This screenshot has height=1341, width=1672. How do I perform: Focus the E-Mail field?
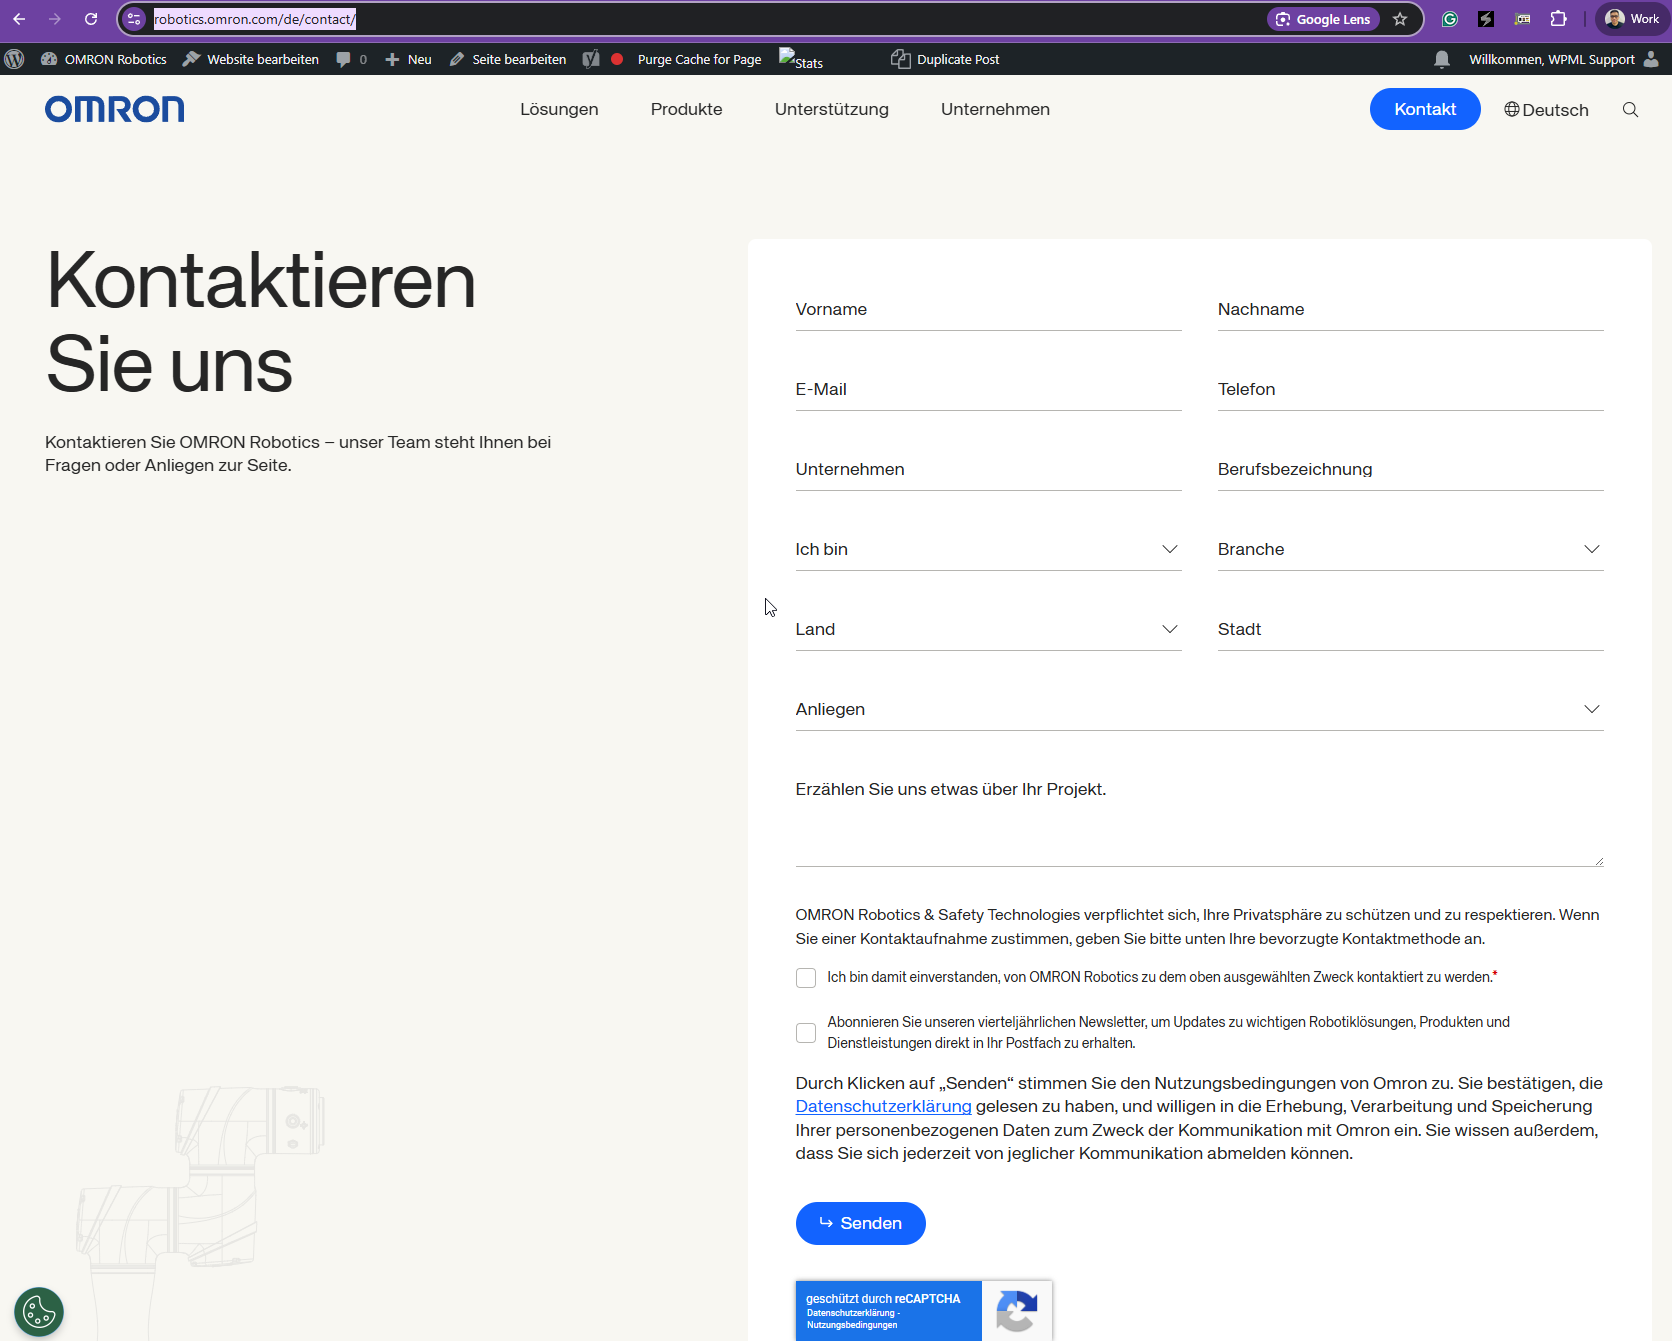click(988, 390)
